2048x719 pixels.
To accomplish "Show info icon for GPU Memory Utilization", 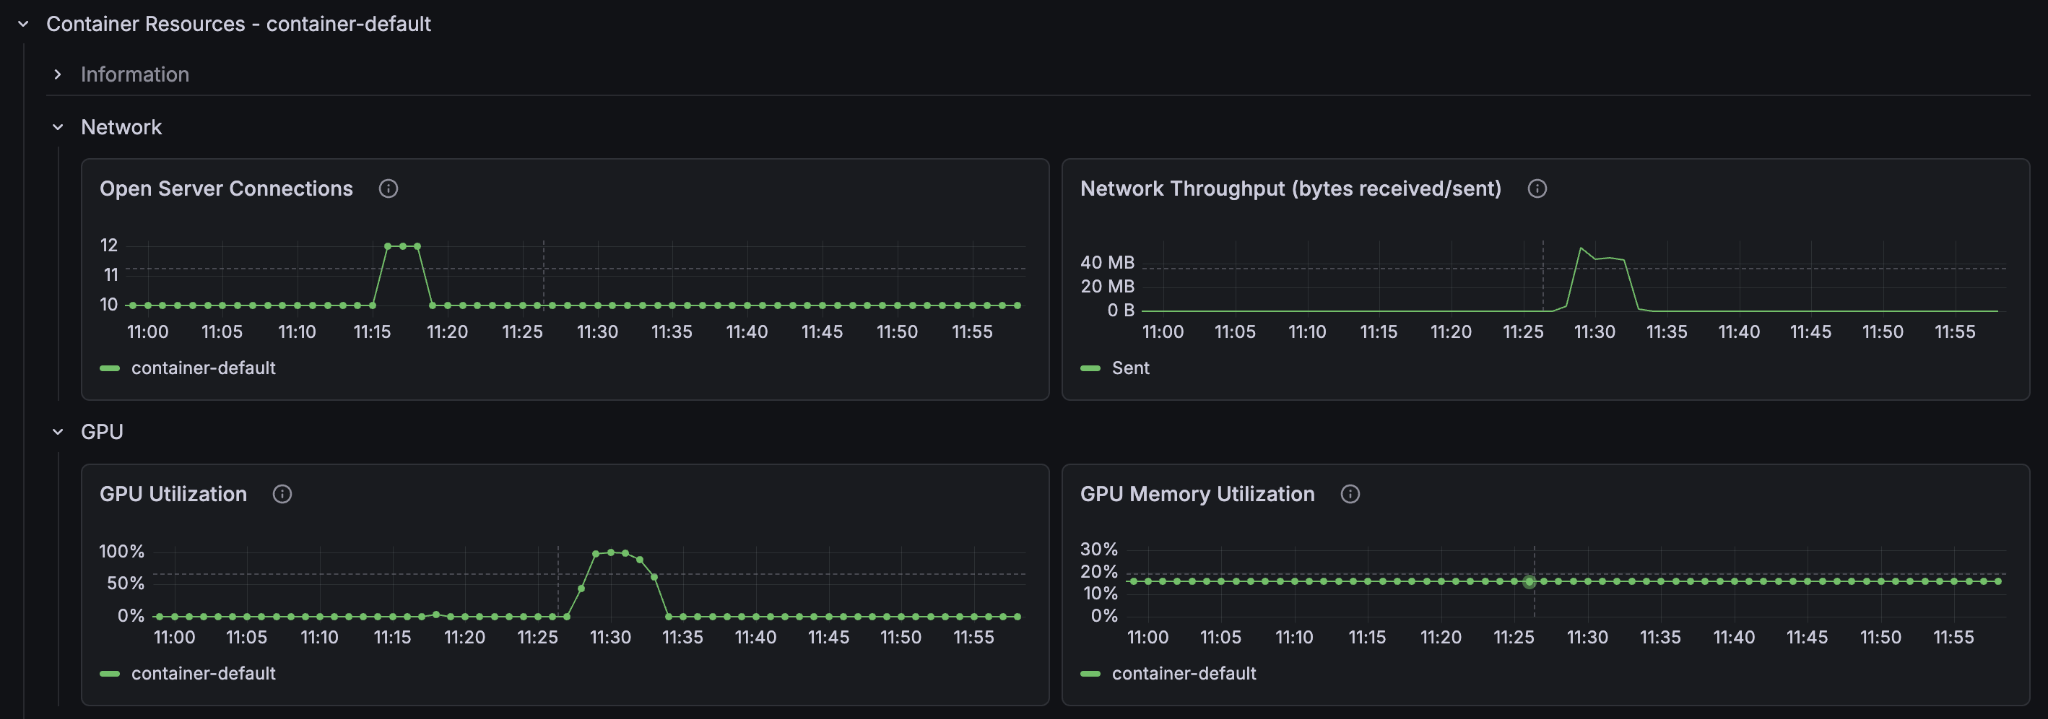I will click(1350, 494).
